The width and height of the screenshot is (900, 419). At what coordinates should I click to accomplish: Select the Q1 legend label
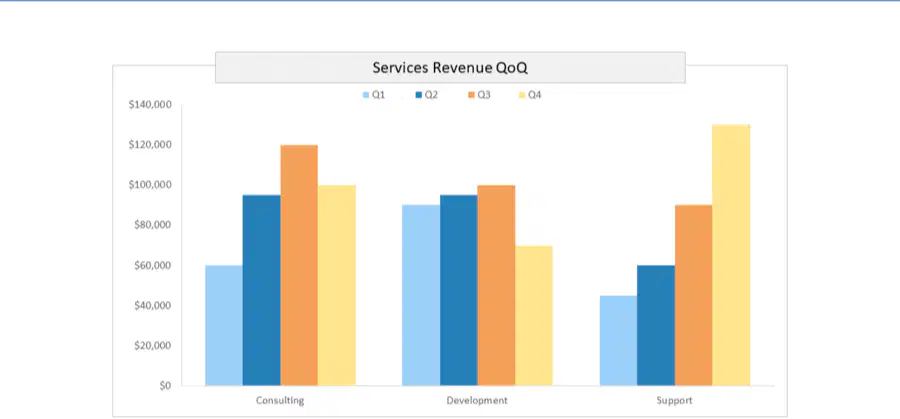tap(378, 95)
